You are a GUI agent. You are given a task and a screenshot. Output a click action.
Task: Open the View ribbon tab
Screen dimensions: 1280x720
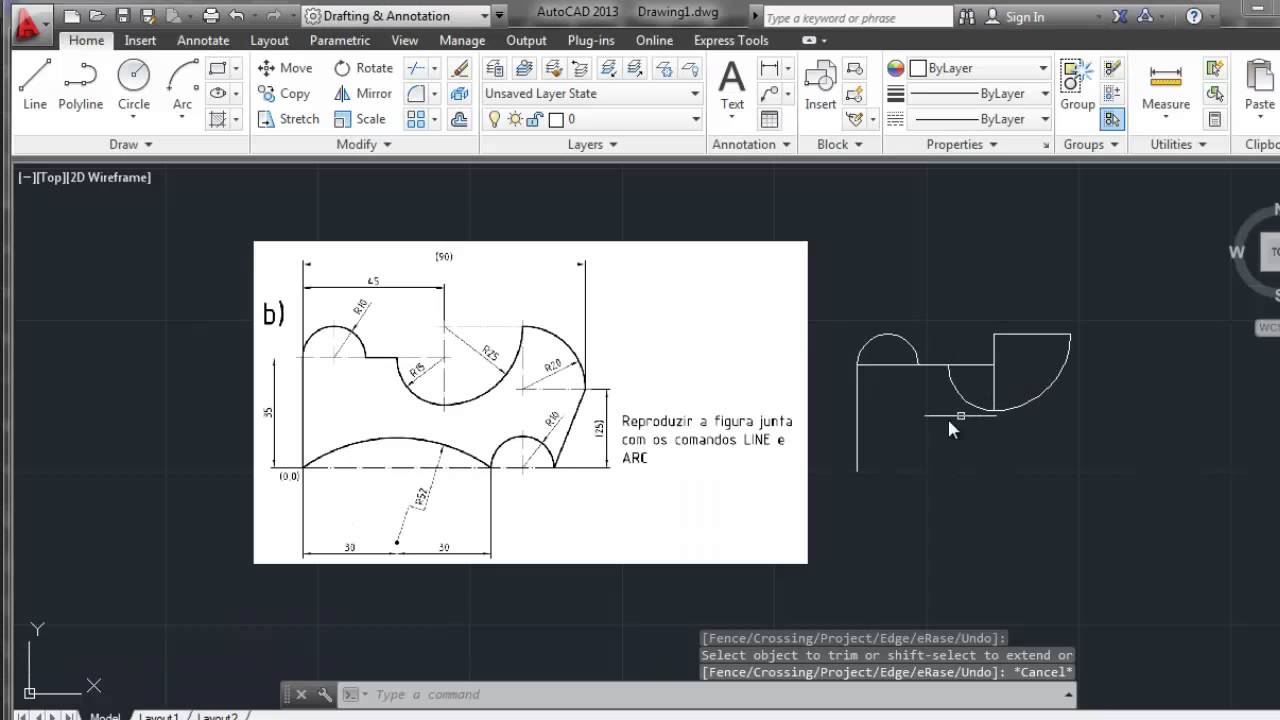pos(405,40)
